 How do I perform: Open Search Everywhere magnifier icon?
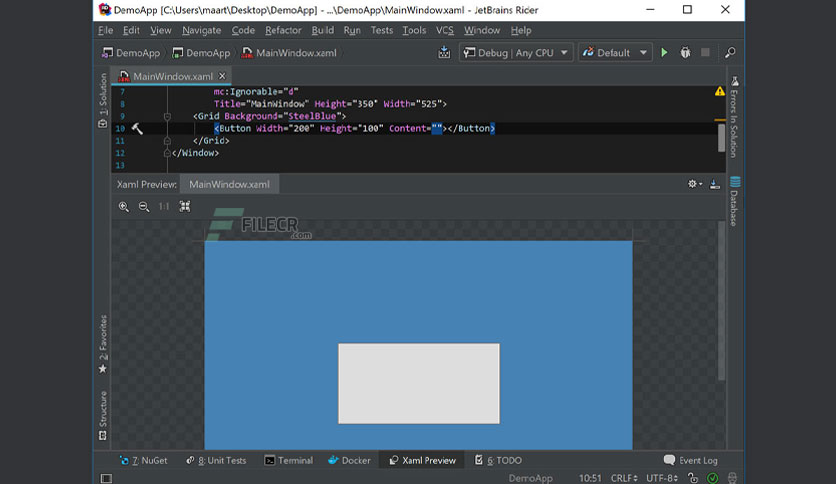coord(730,52)
